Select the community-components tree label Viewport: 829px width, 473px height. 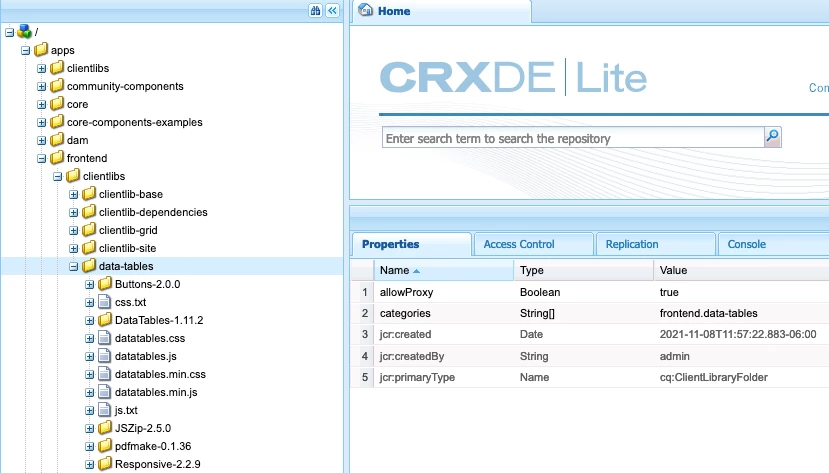(125, 86)
